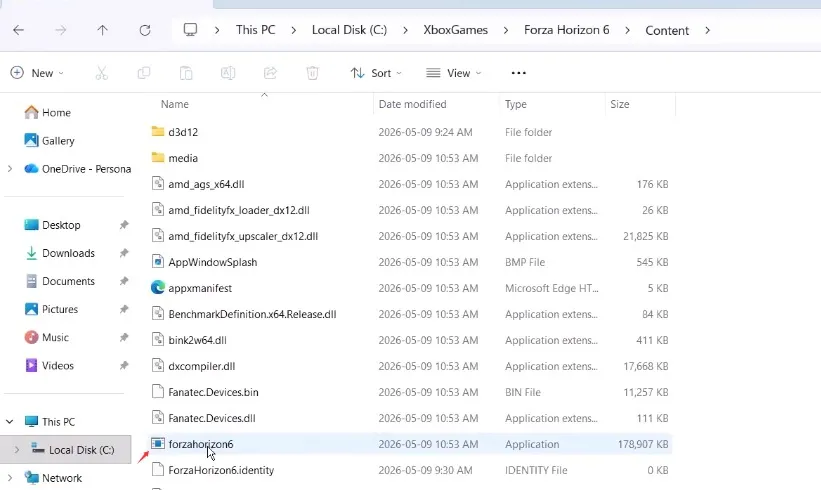Screen dimensions: 821x490
Task: Expand the Network tree node
Action: pyautogui.click(x=10, y=478)
